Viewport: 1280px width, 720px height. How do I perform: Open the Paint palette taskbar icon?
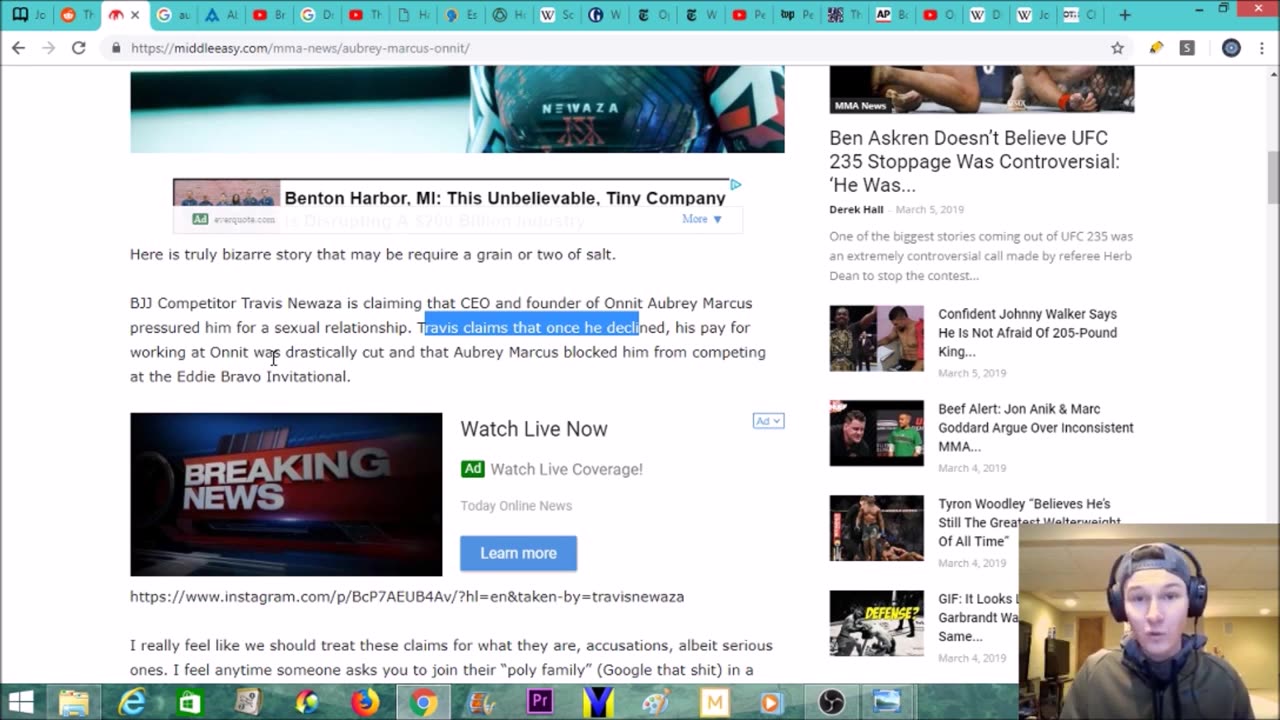[656, 702]
